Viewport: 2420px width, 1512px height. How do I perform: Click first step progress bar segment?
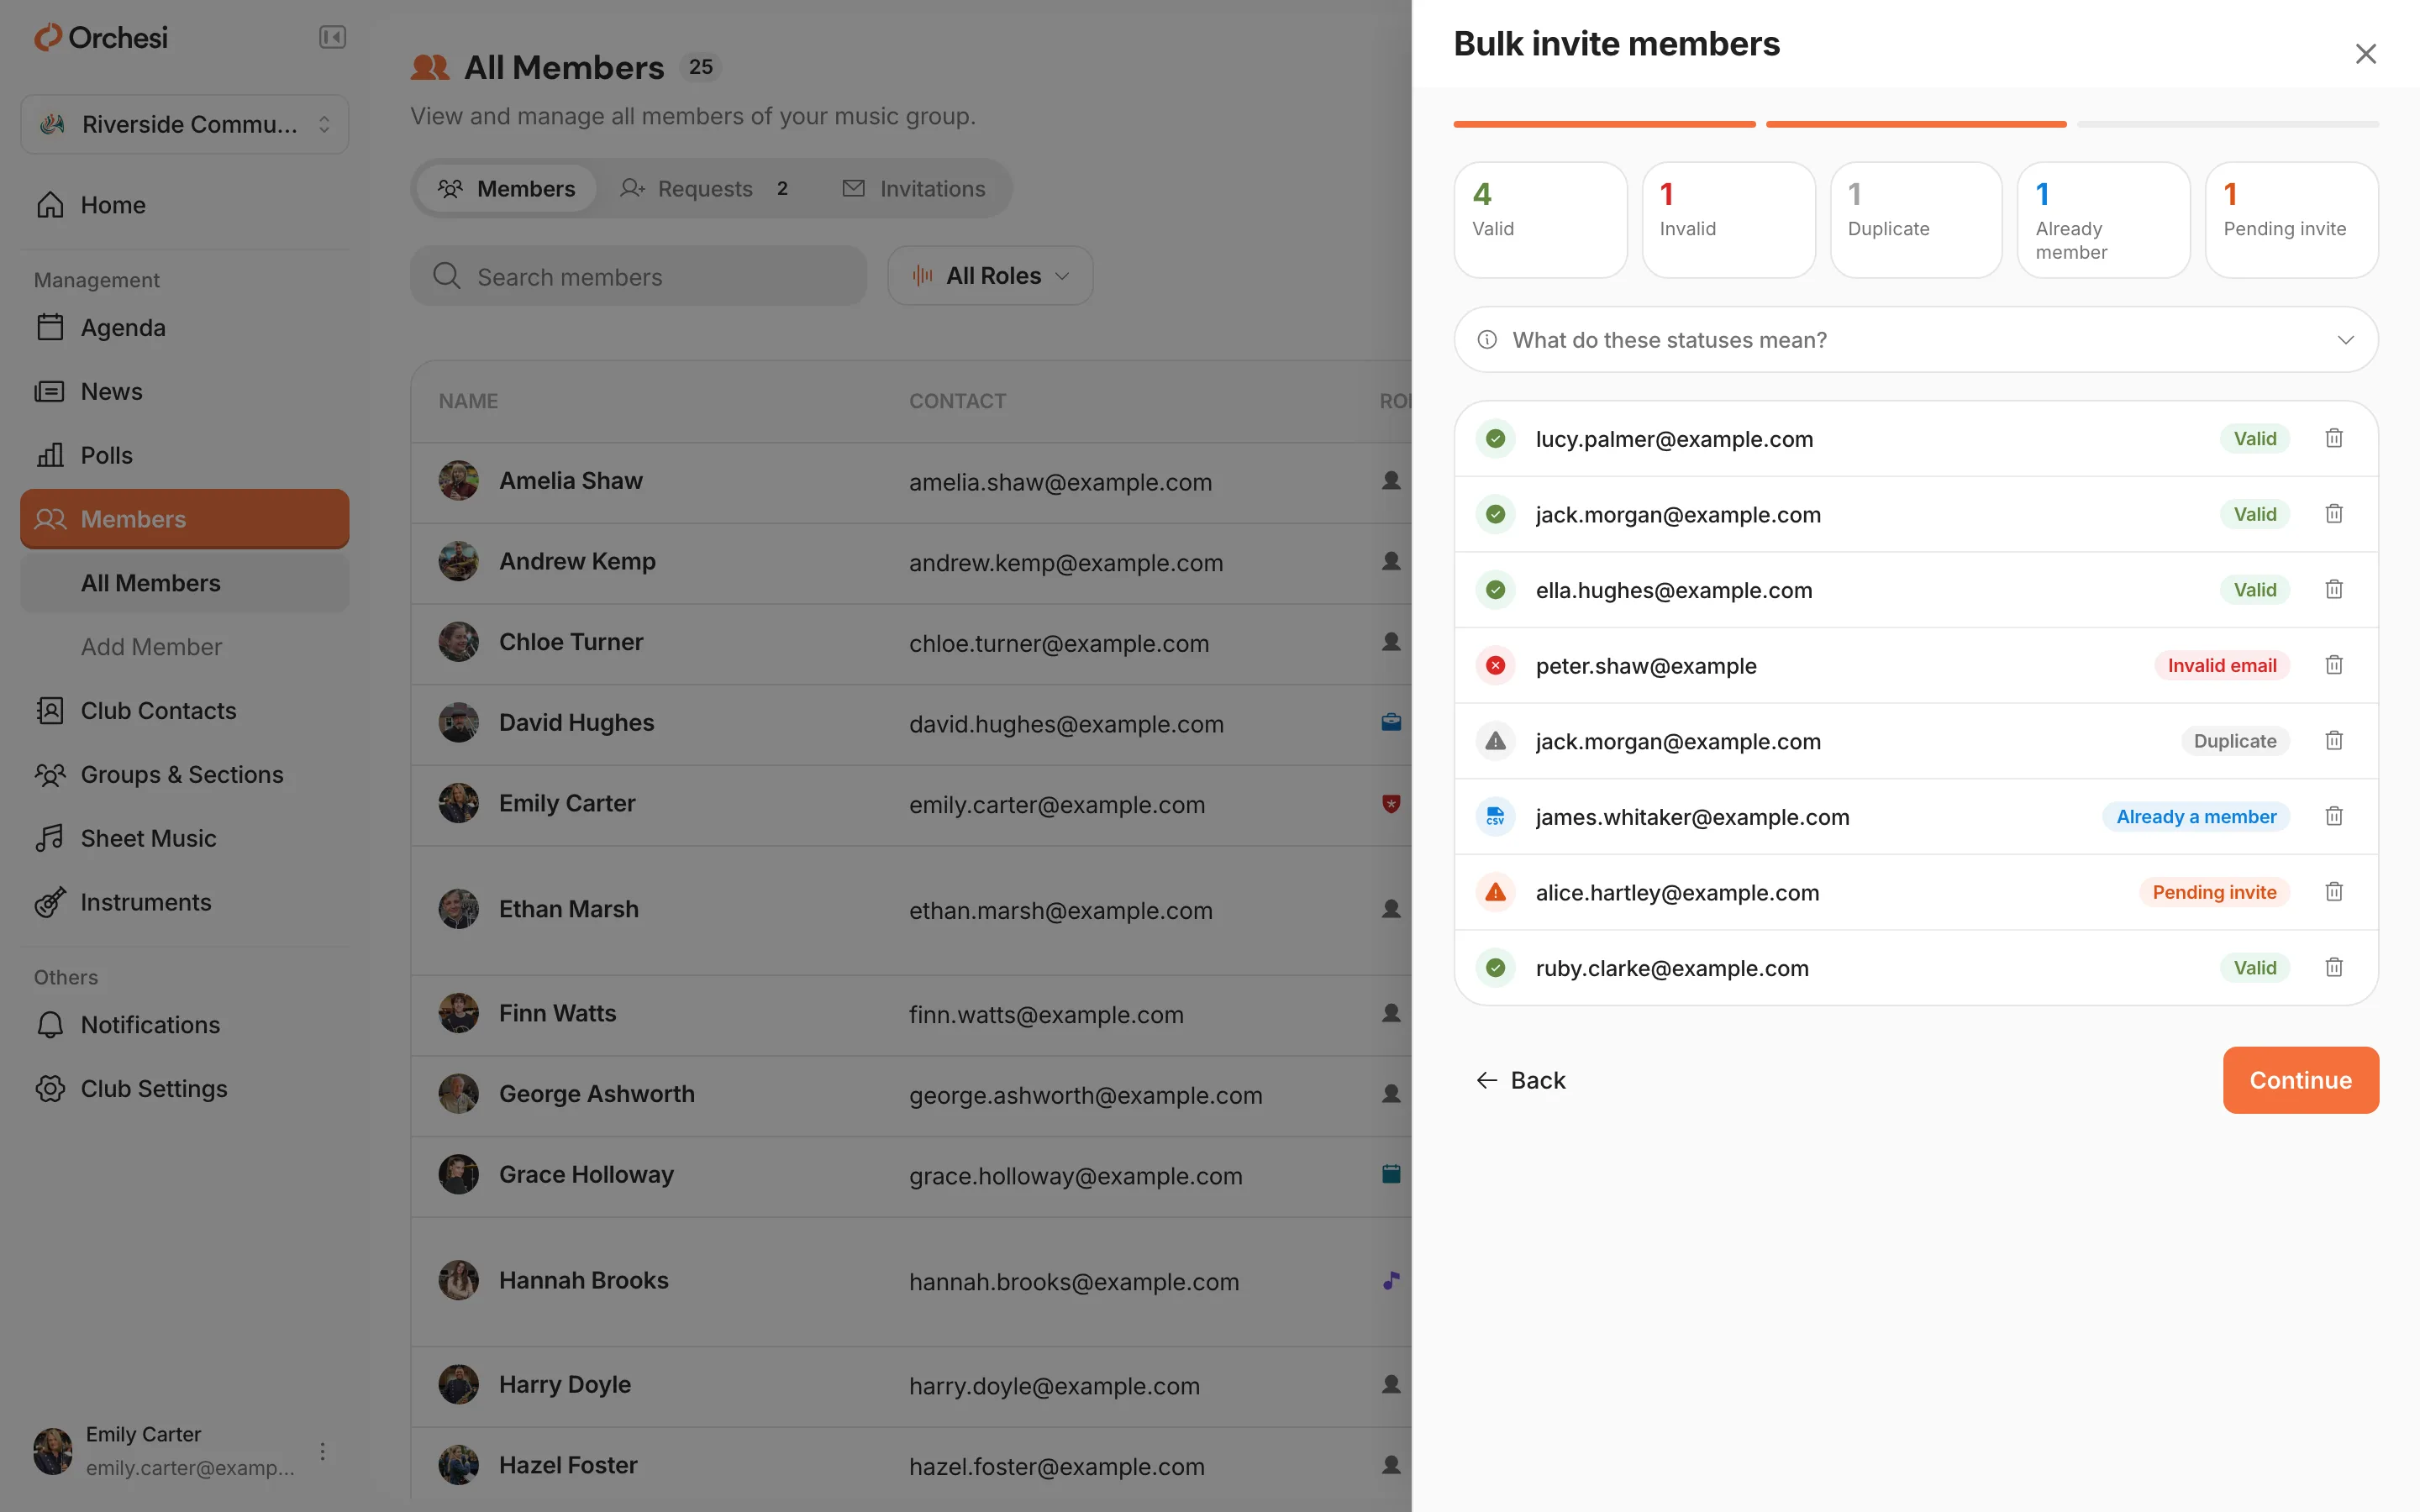pos(1604,124)
